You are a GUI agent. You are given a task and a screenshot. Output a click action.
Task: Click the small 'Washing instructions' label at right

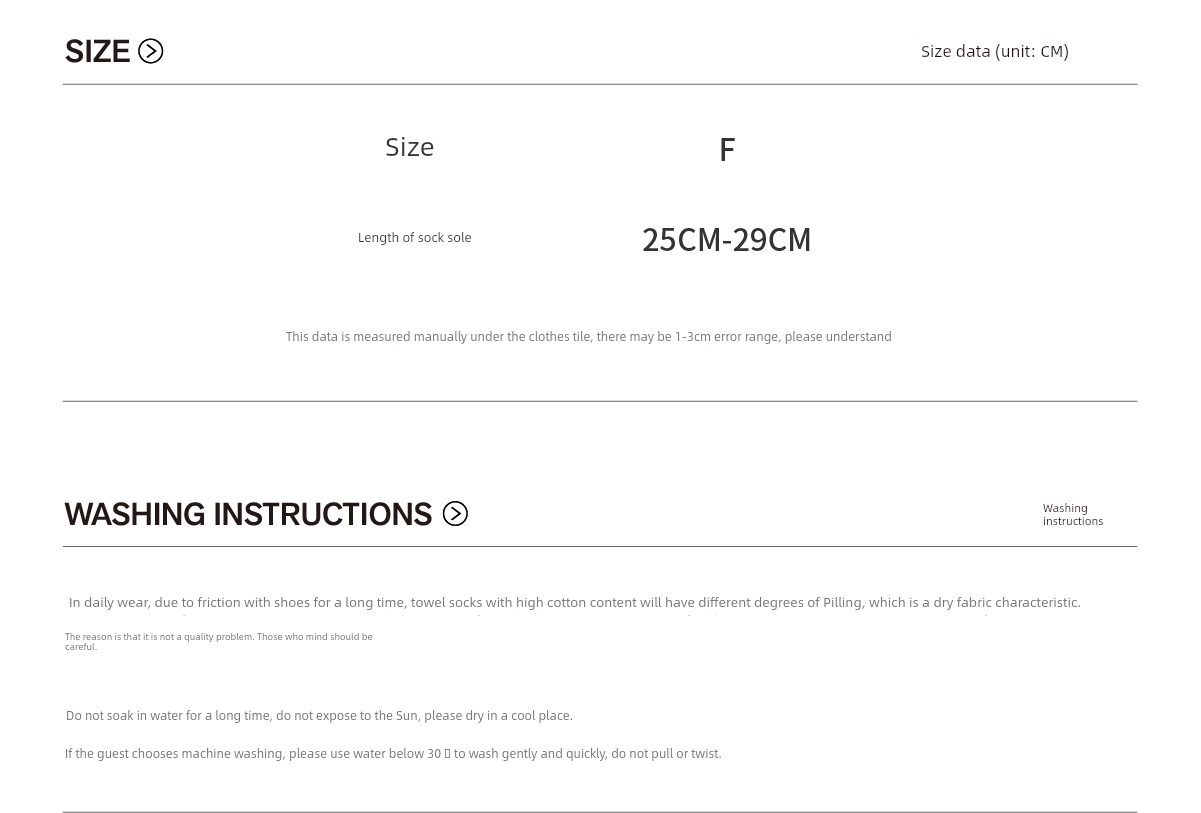[x=1073, y=515]
